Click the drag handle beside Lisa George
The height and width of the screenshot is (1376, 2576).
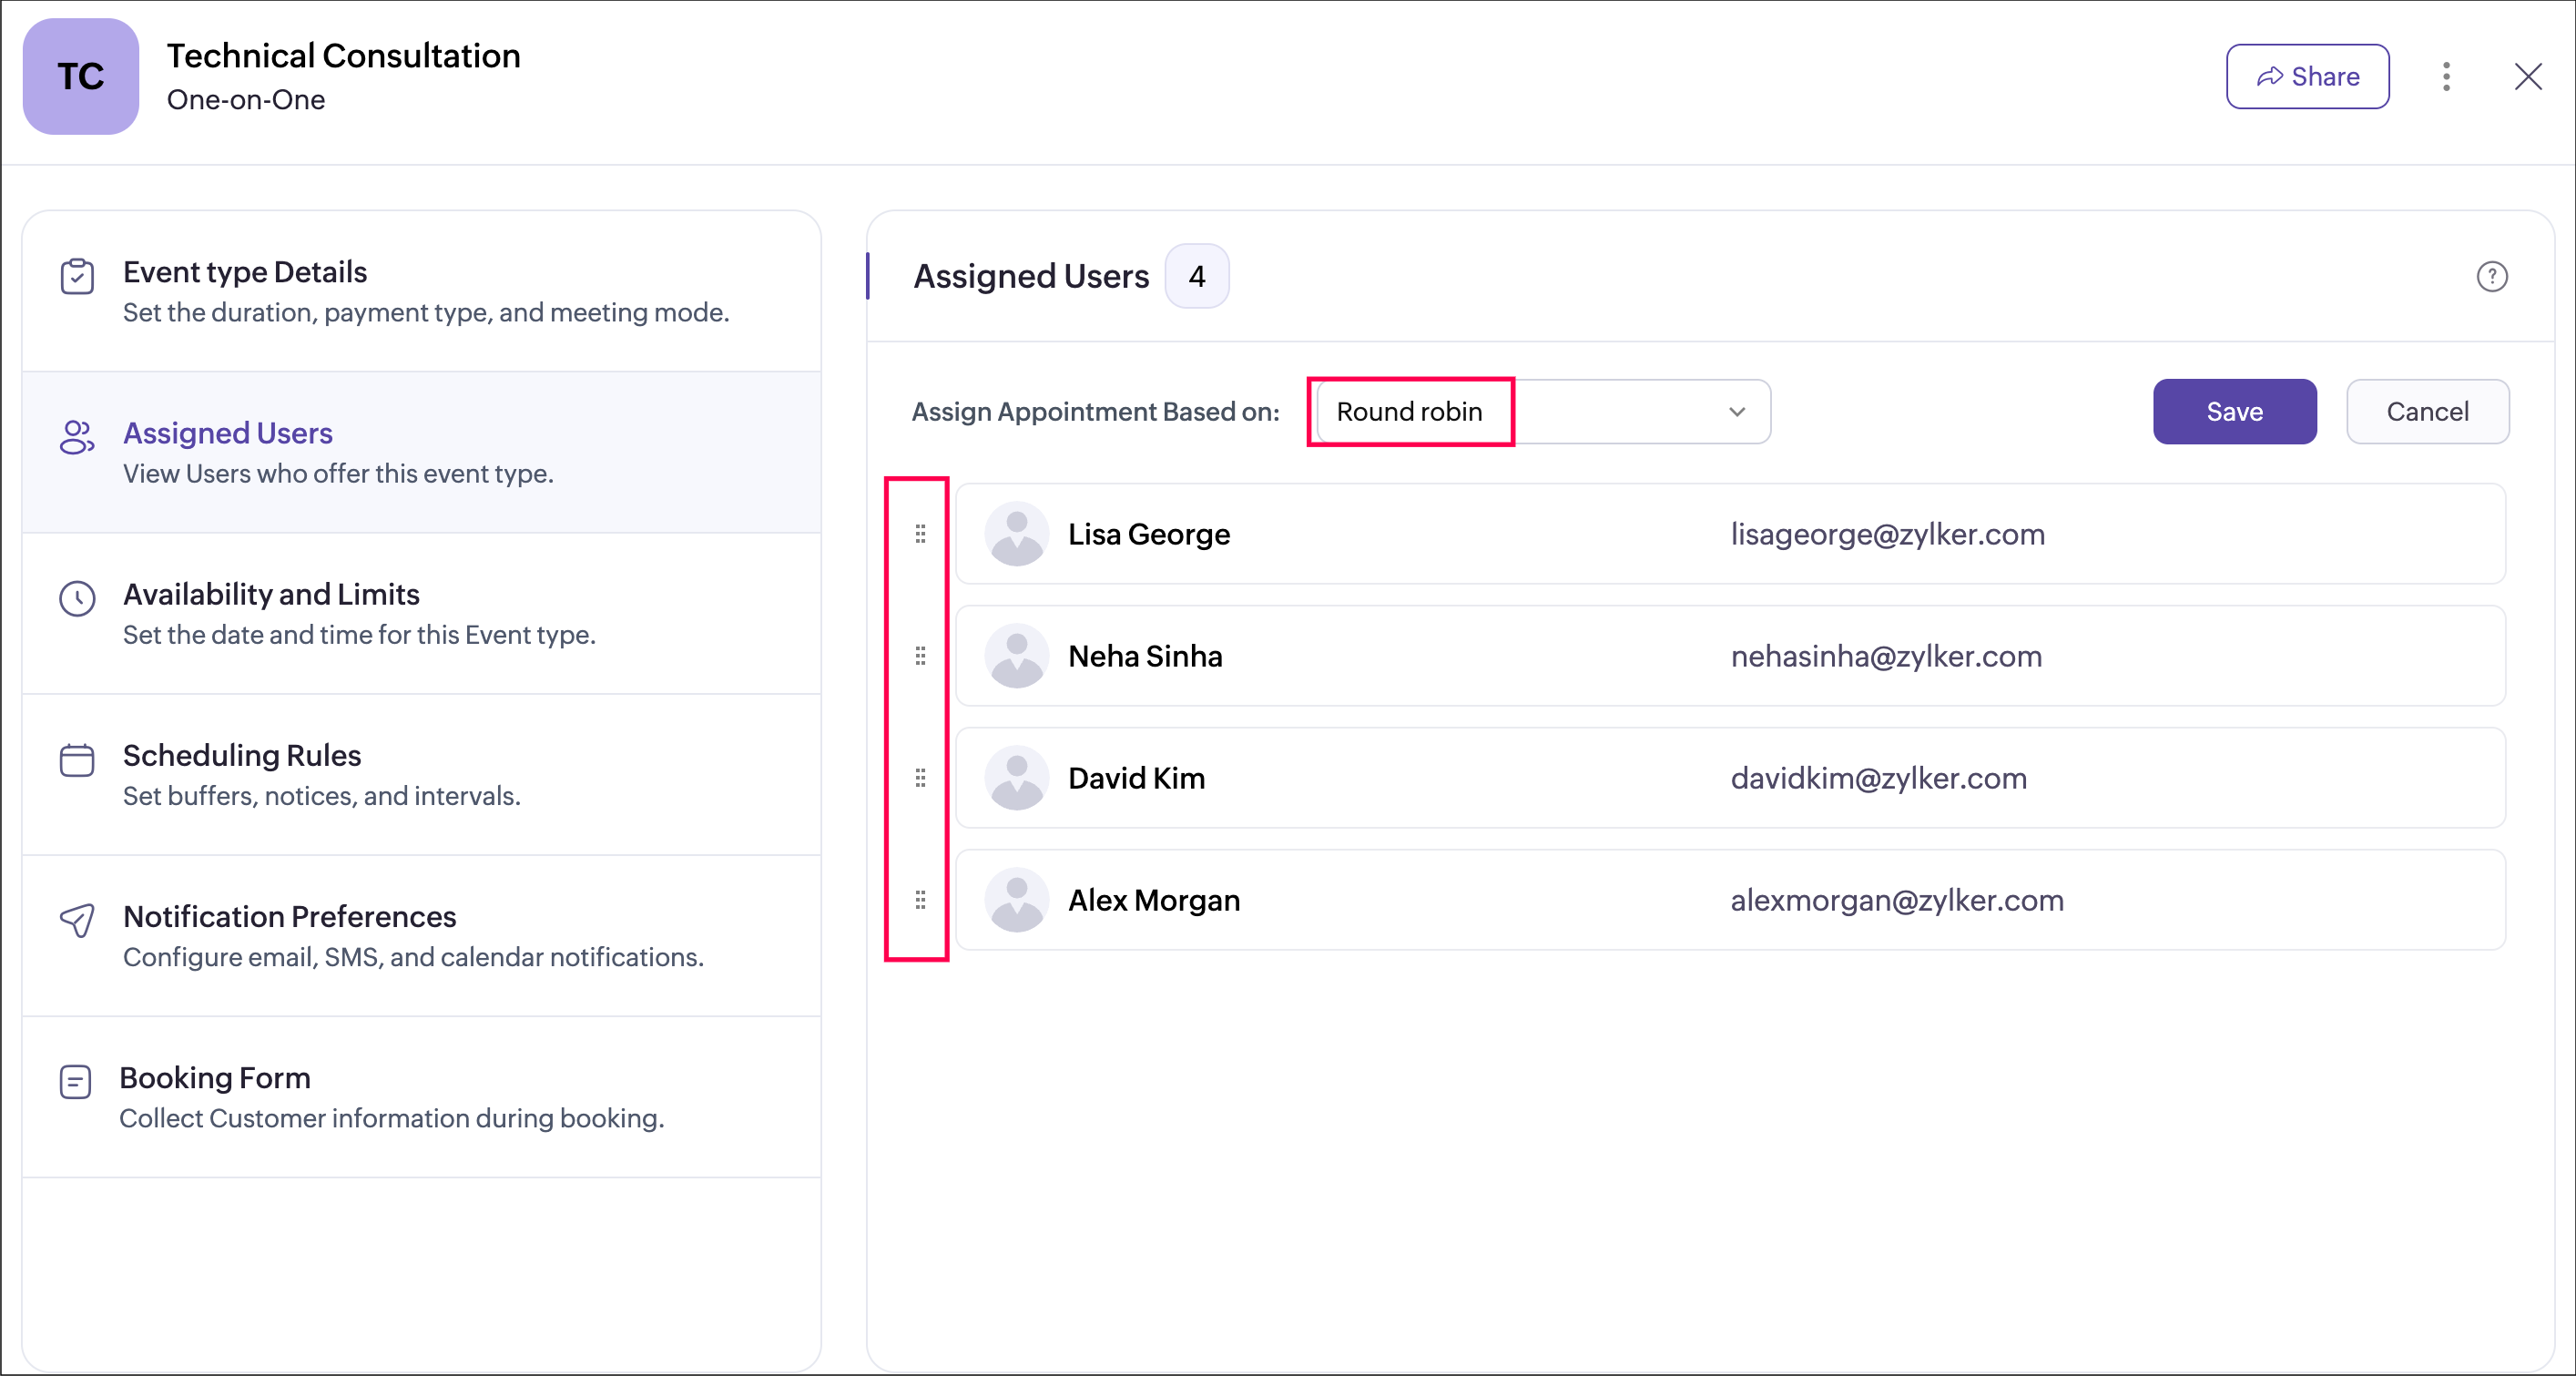point(920,534)
